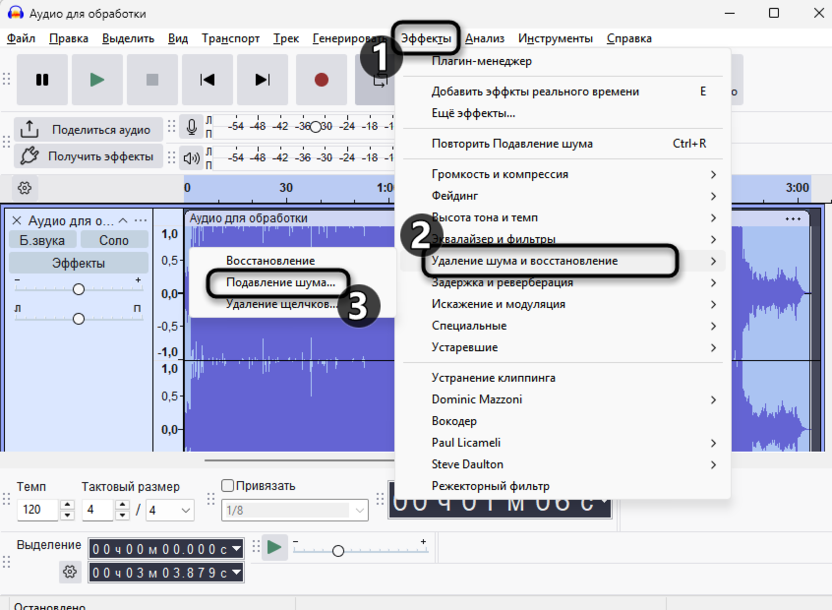Image resolution: width=832 pixels, height=610 pixels.
Task: Toggle Соло on the audio track
Action: tap(113, 241)
